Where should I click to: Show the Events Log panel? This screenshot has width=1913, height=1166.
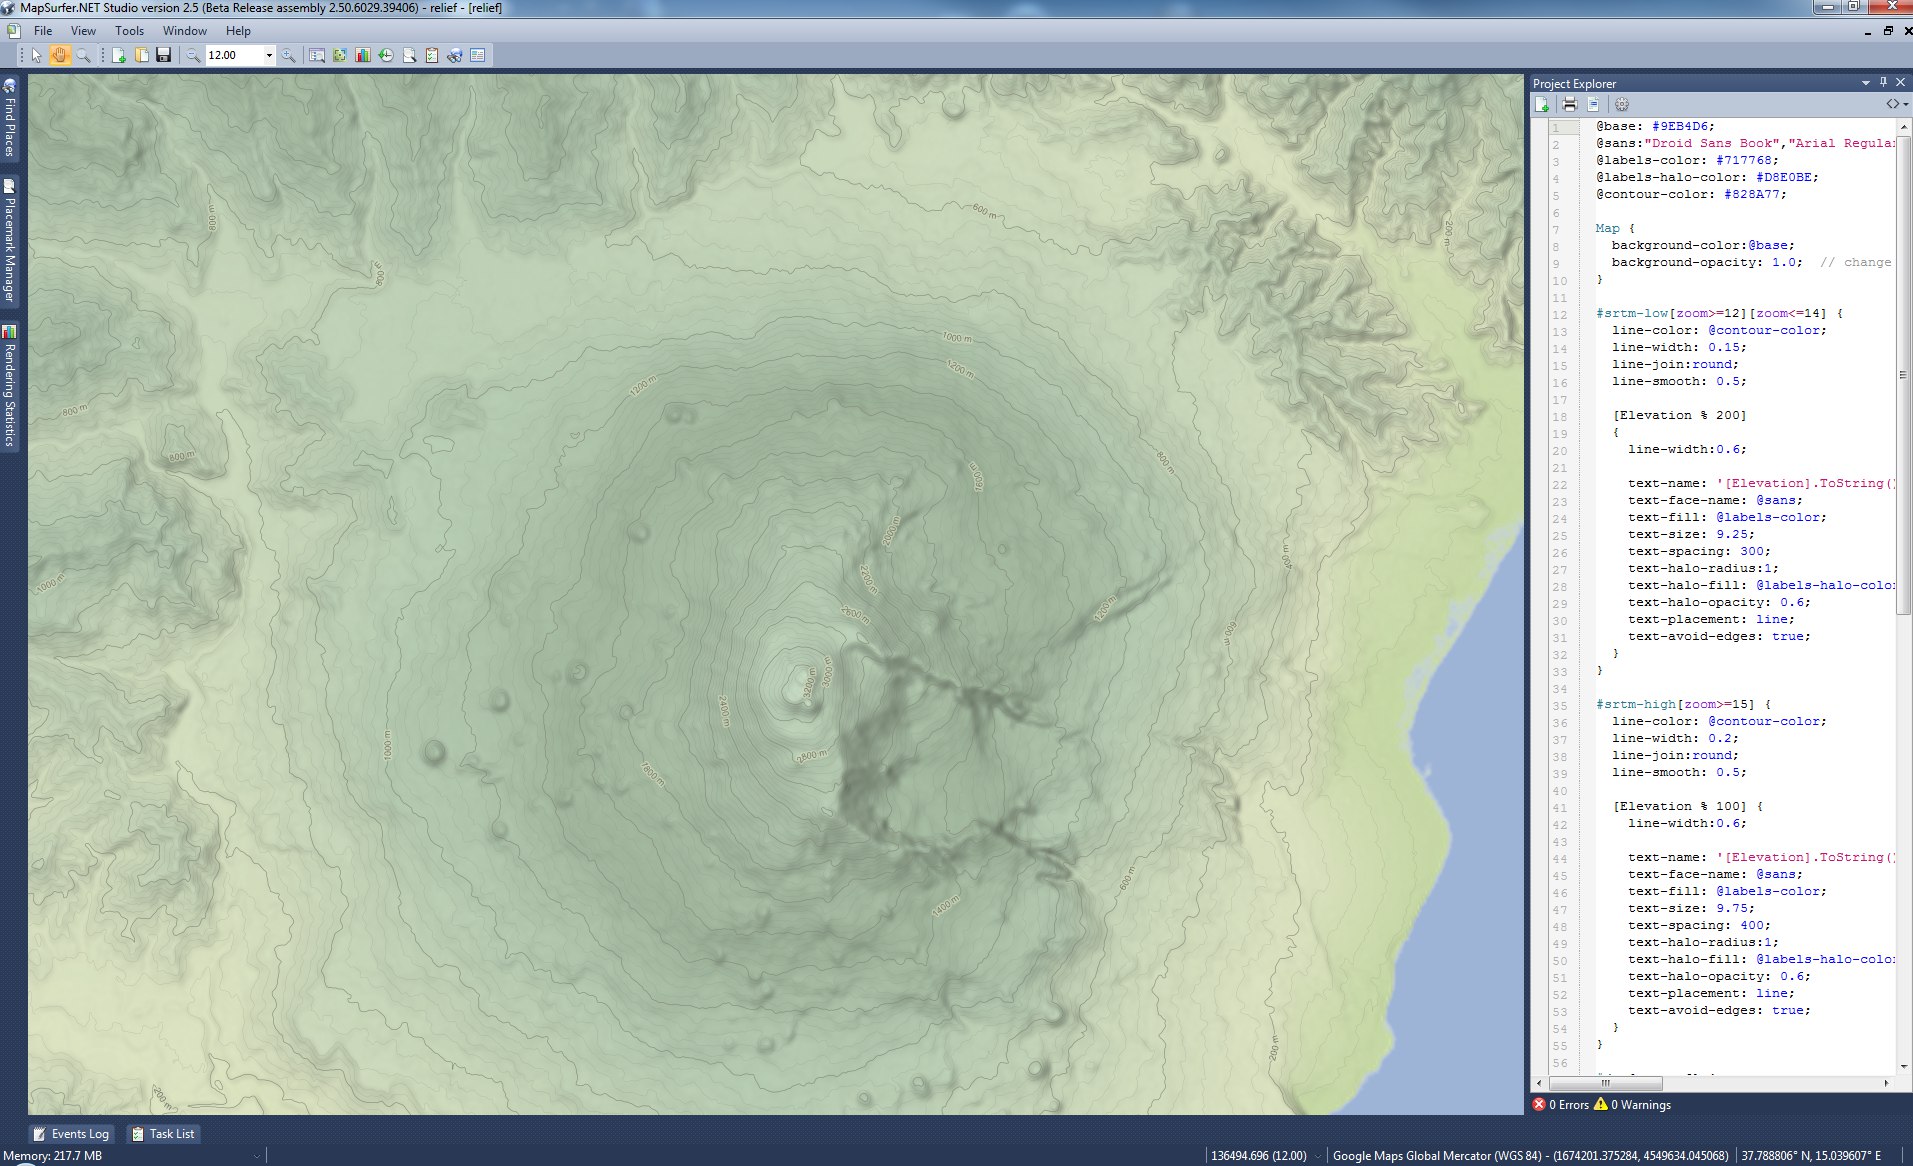(71, 1134)
